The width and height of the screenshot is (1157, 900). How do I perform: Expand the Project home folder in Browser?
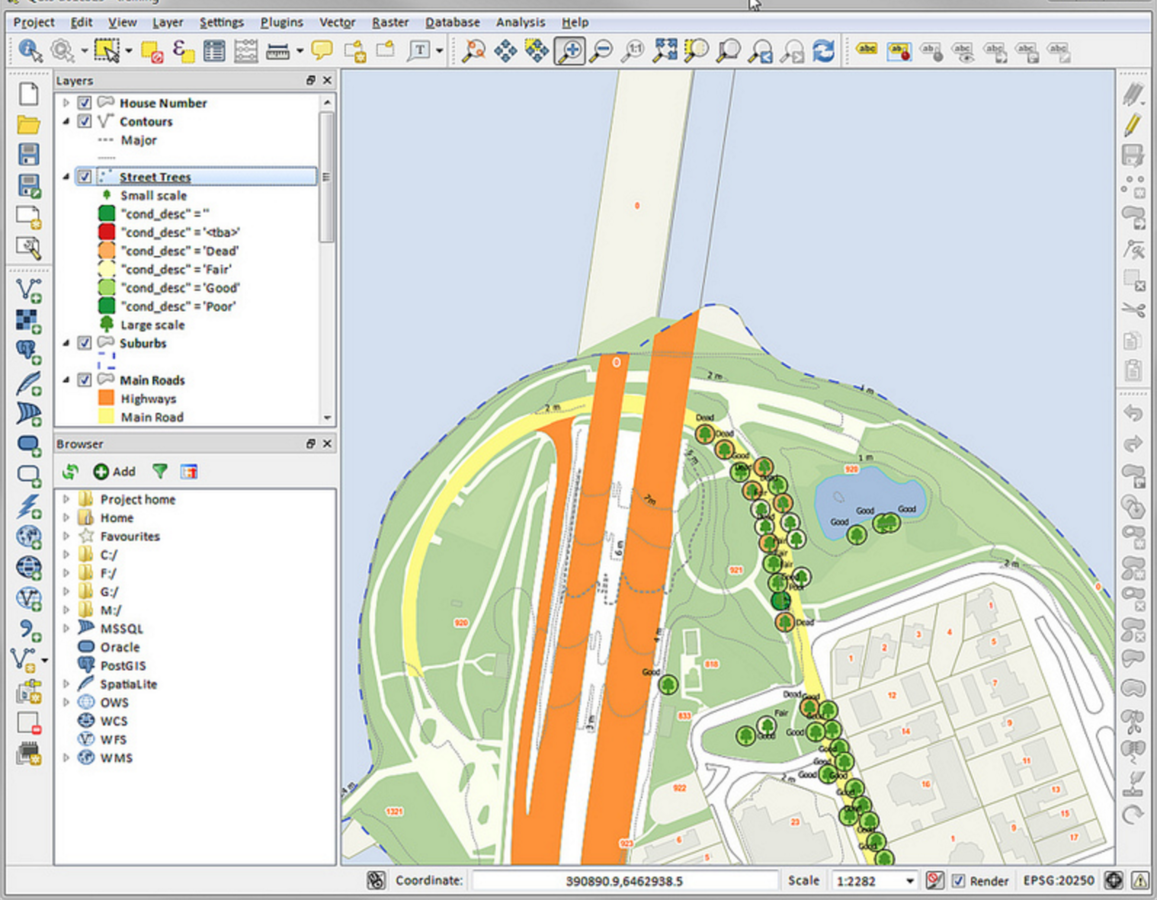[x=66, y=499]
